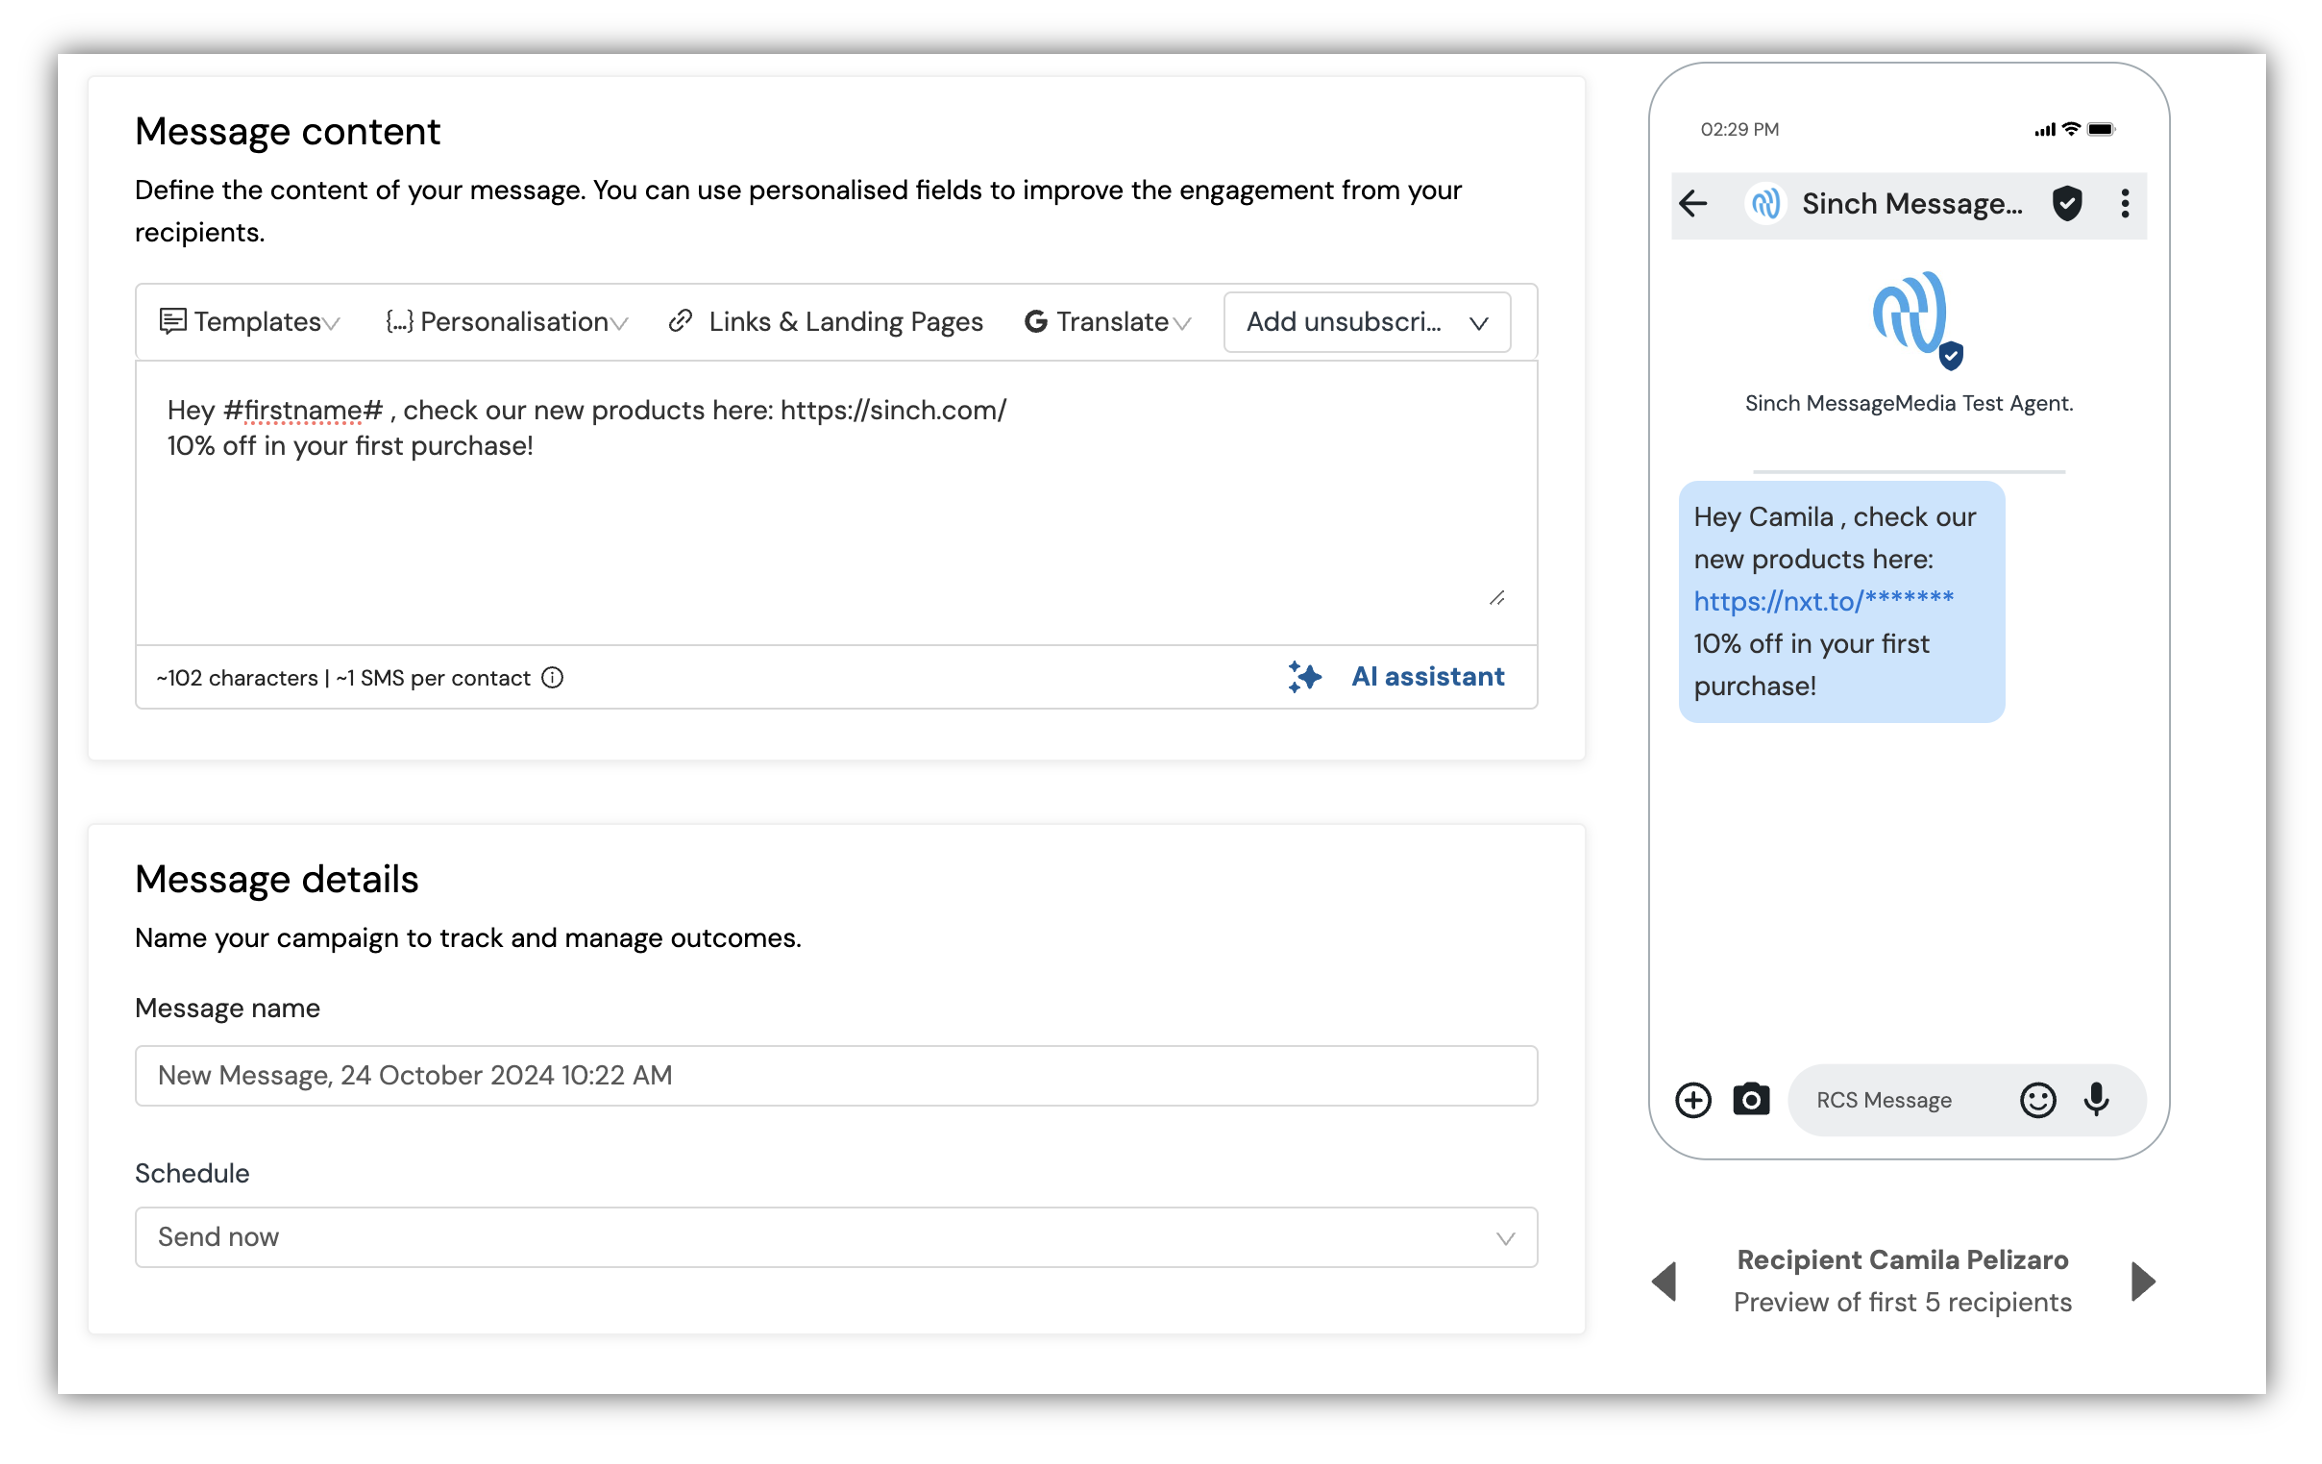Click Preview of first 5 recipients text
This screenshot has height=1464, width=2322.
coord(1902,1303)
